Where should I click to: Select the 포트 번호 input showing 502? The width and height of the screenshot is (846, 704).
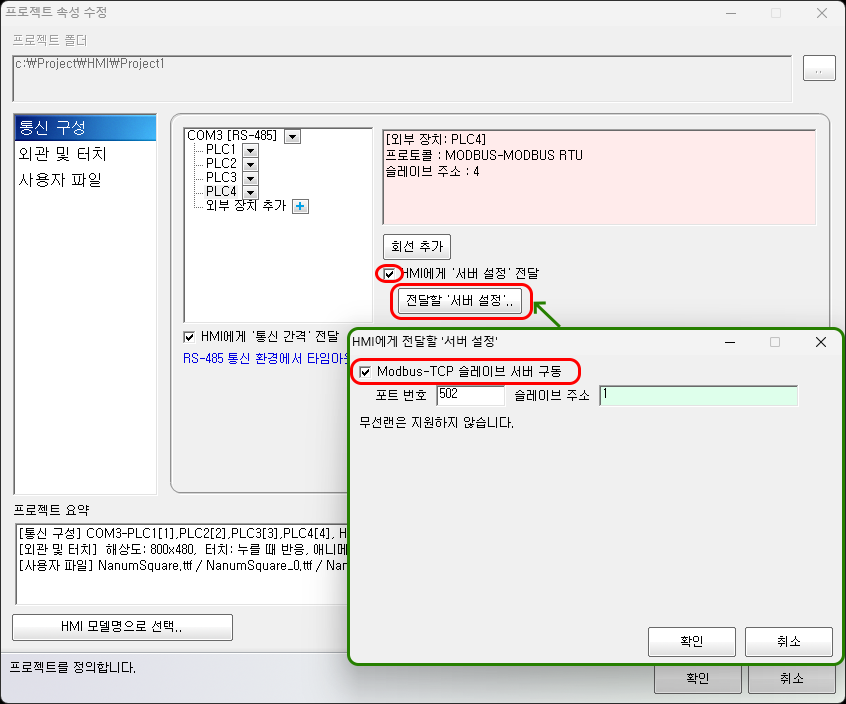click(470, 395)
